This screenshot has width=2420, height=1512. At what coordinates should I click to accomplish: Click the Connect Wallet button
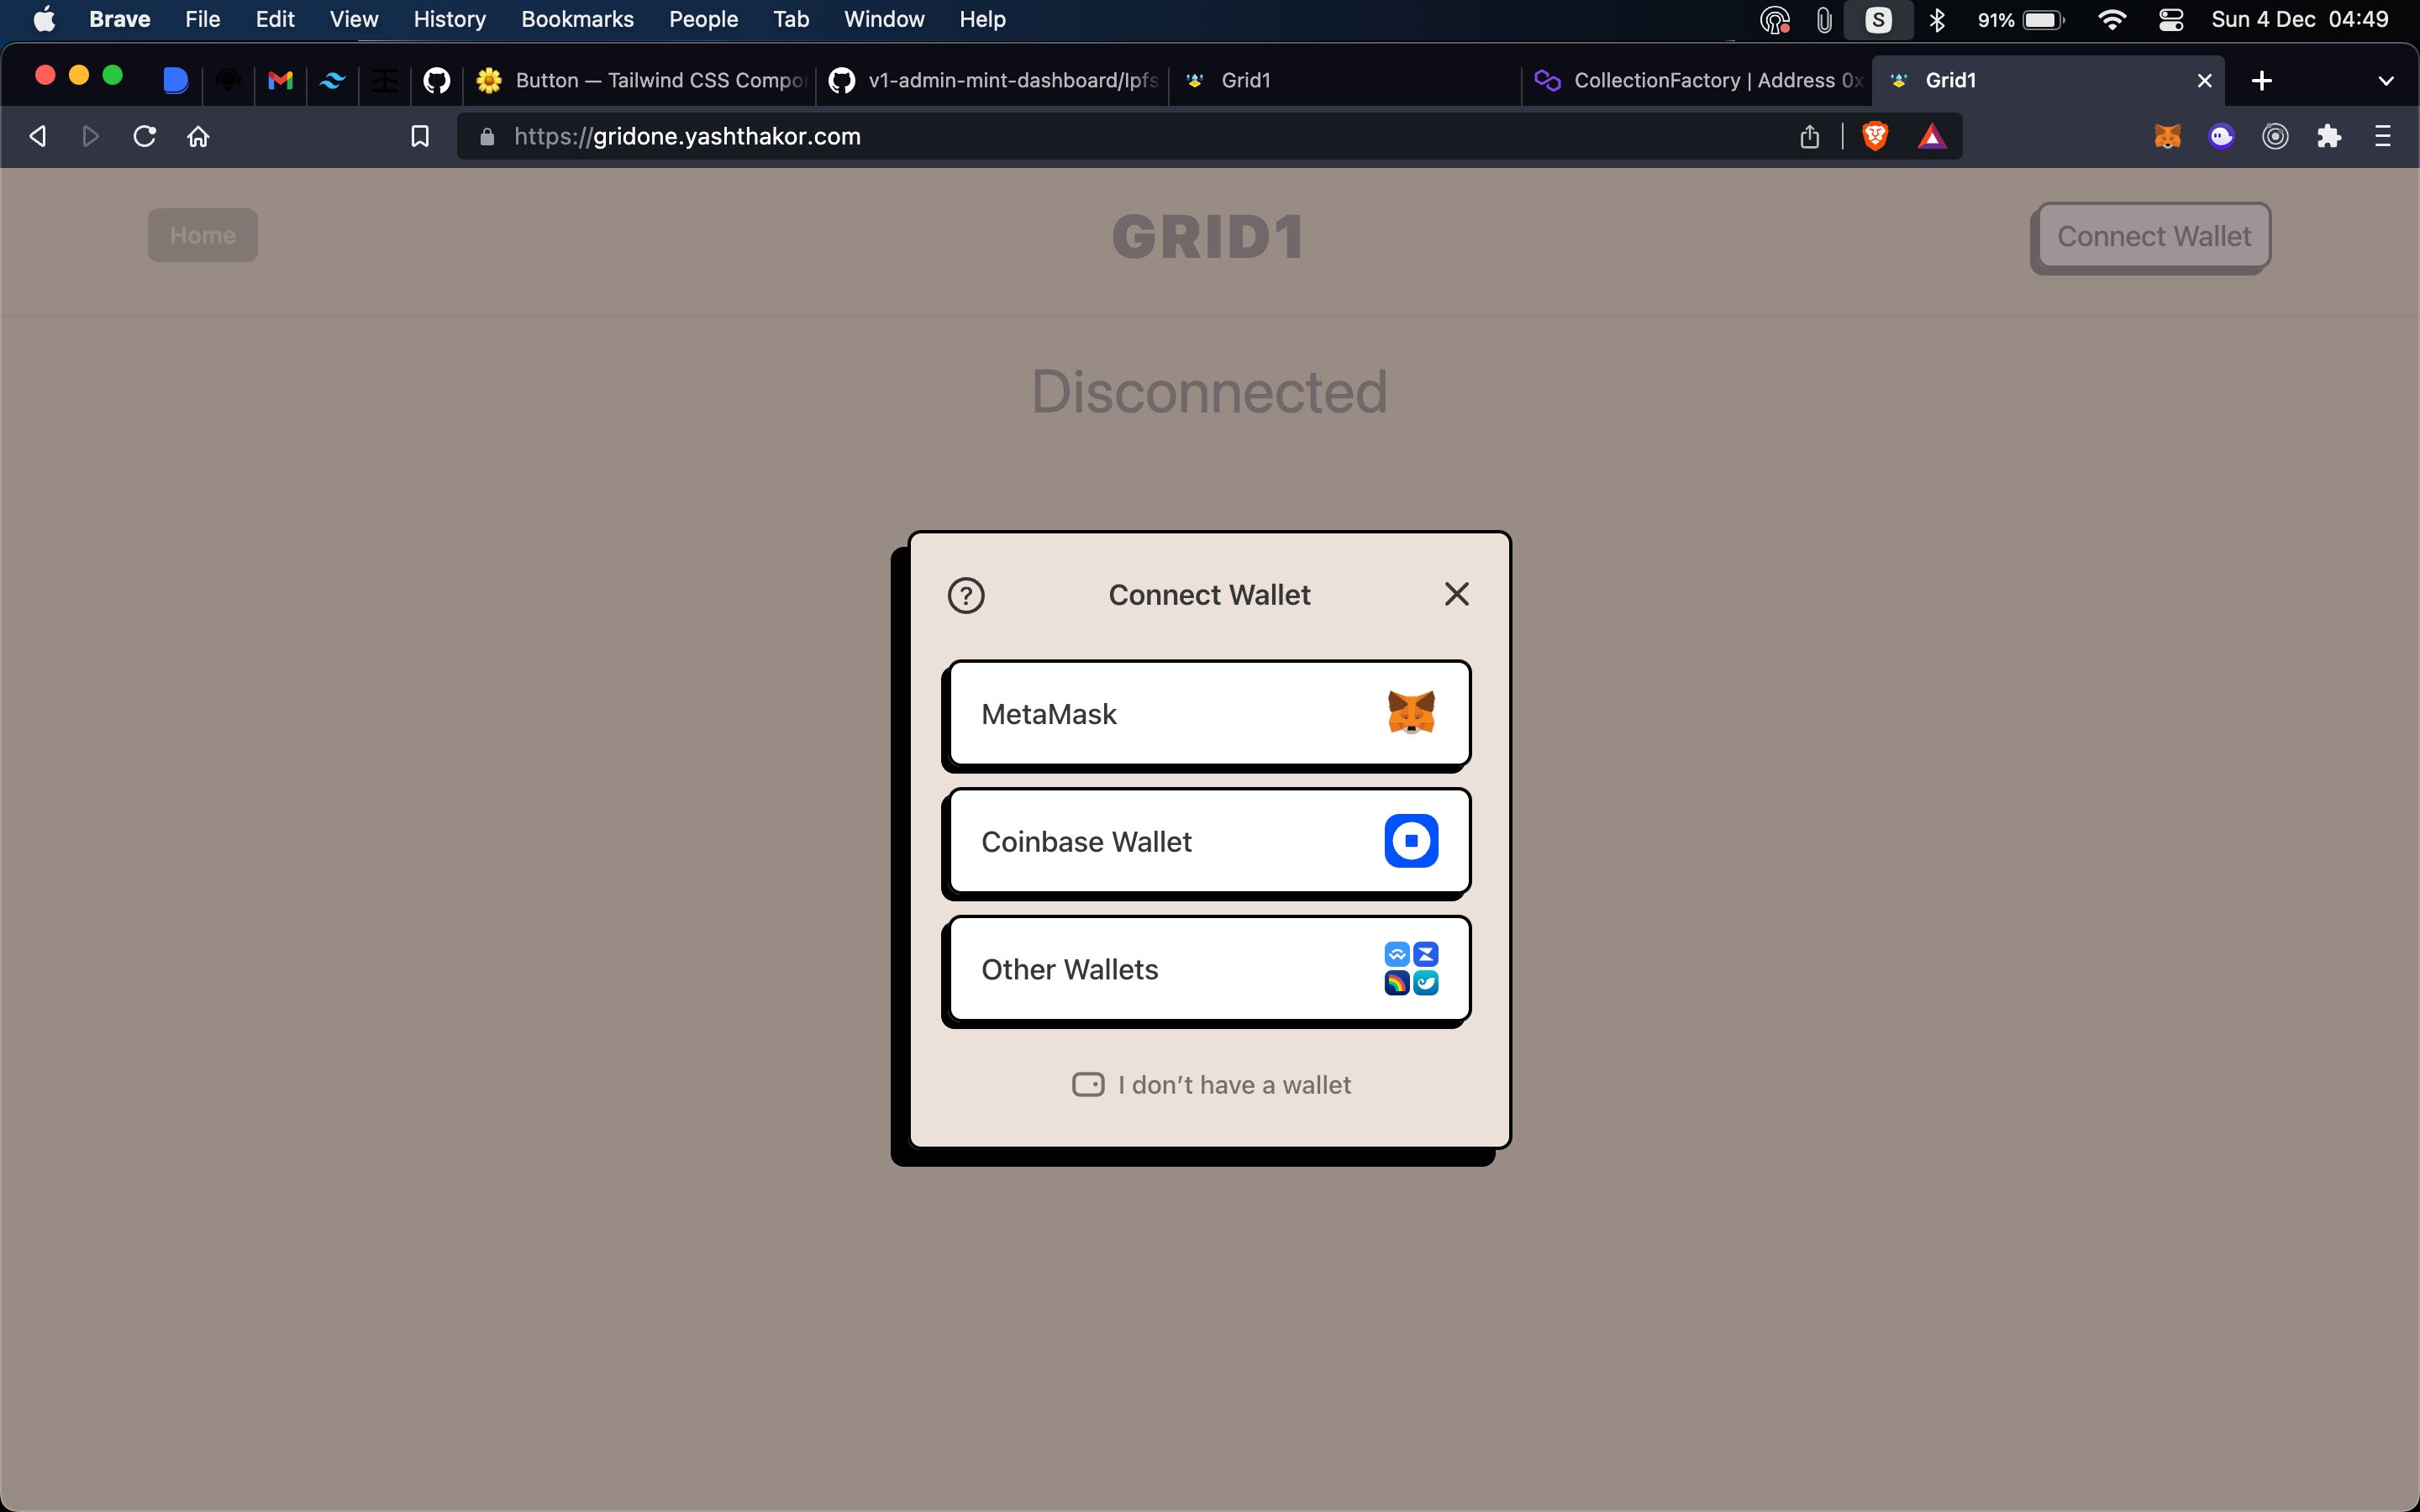[x=2154, y=235]
